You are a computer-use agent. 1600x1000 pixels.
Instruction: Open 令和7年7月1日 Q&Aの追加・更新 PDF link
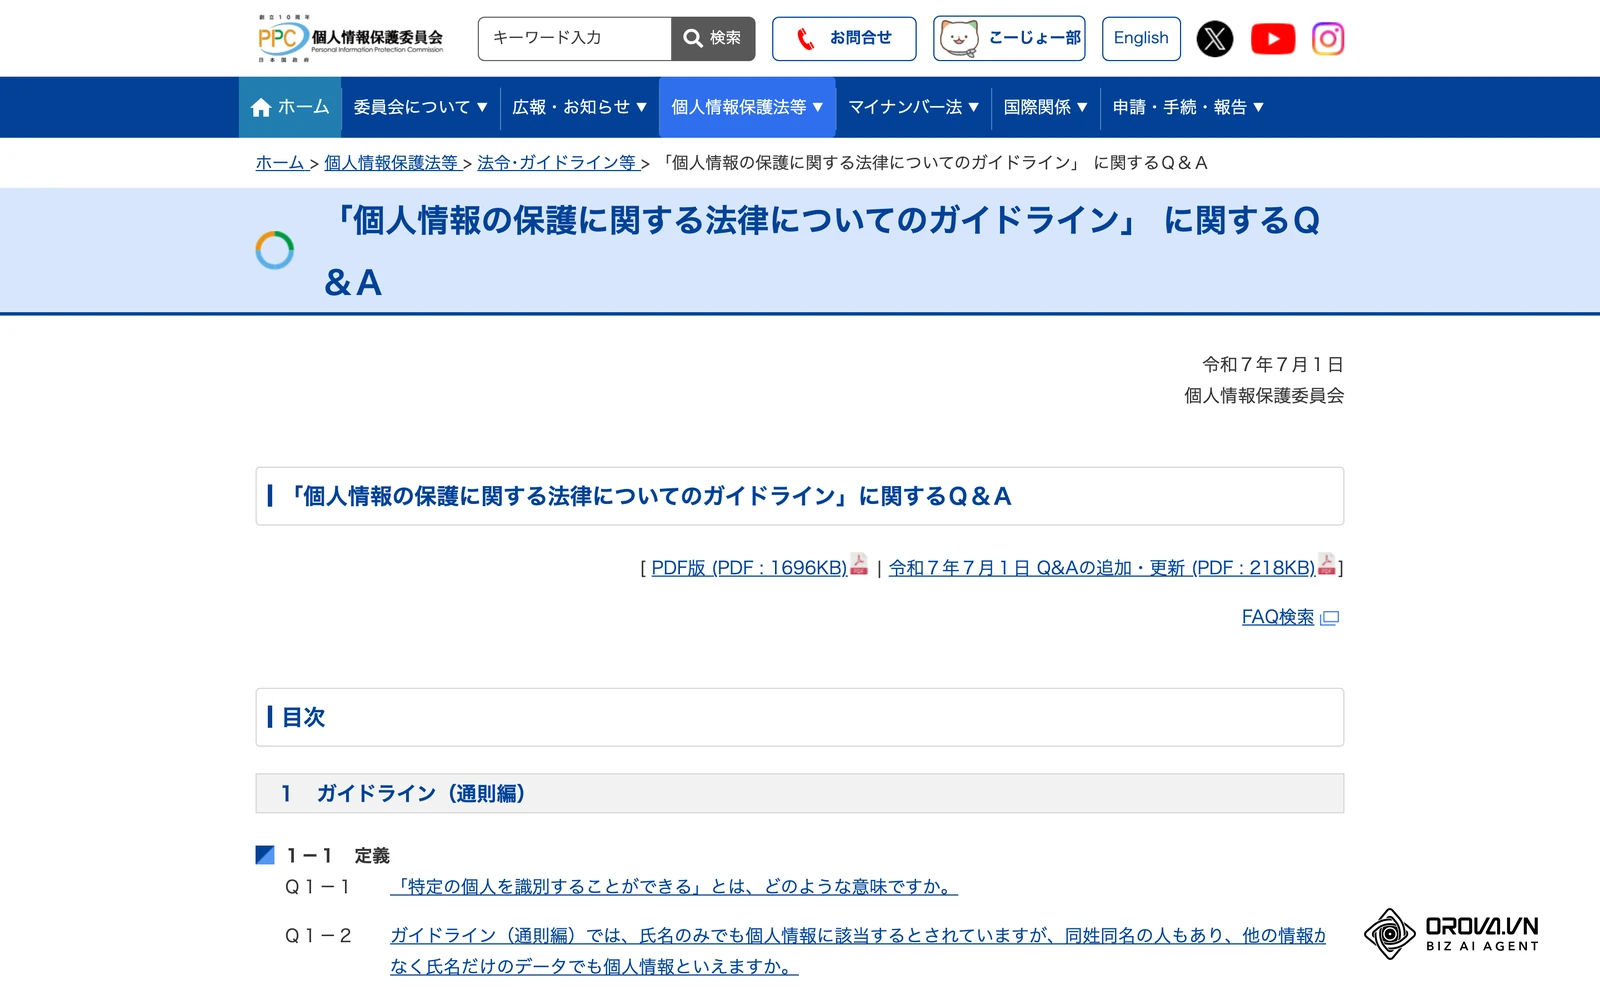[1102, 568]
